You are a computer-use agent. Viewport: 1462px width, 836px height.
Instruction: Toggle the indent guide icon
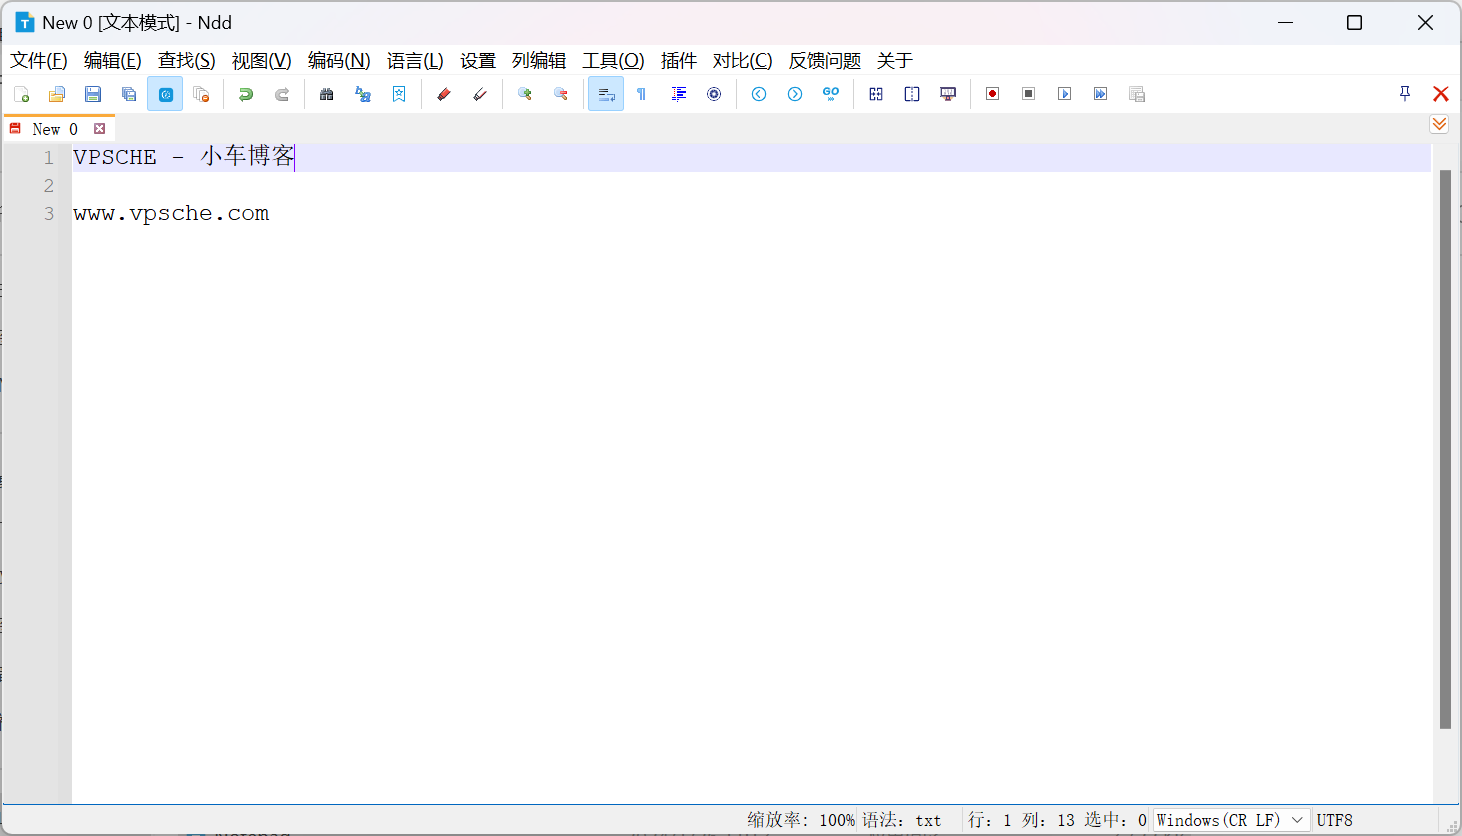[678, 94]
